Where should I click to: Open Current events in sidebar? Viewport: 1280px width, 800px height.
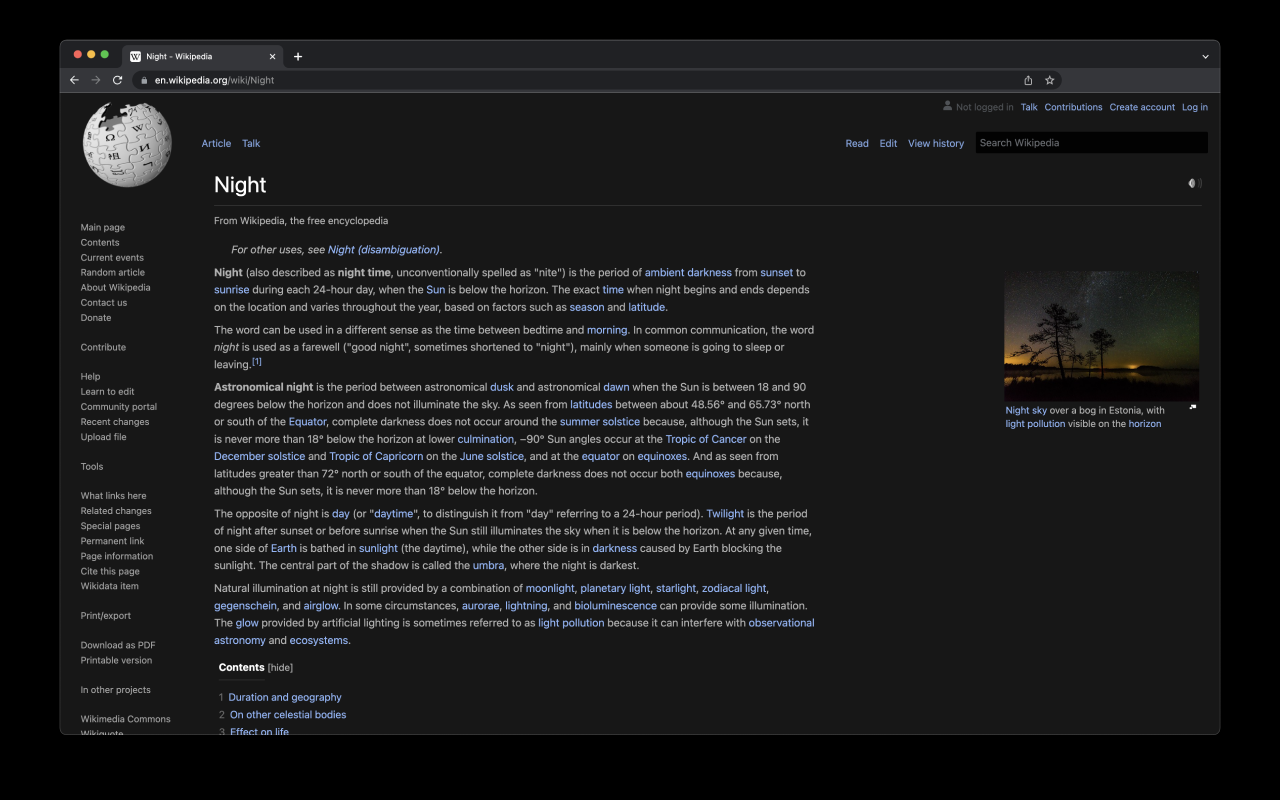[112, 257]
